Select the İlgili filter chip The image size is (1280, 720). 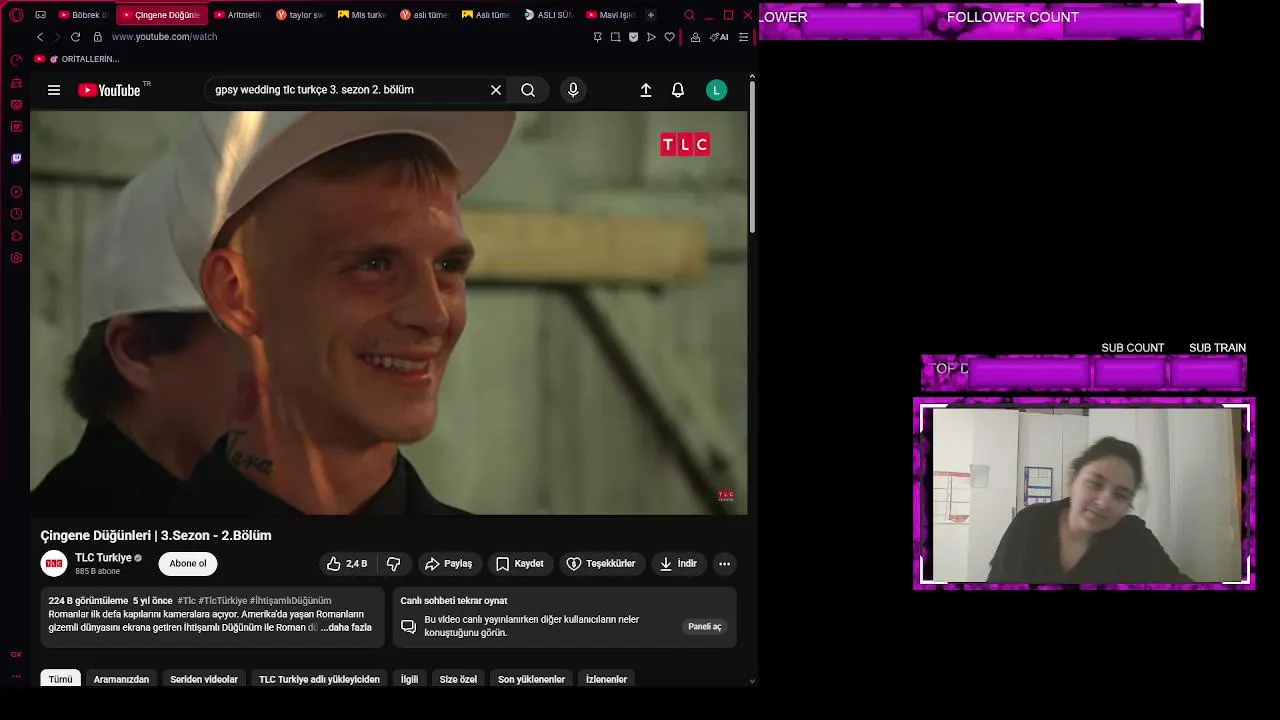[410, 679]
